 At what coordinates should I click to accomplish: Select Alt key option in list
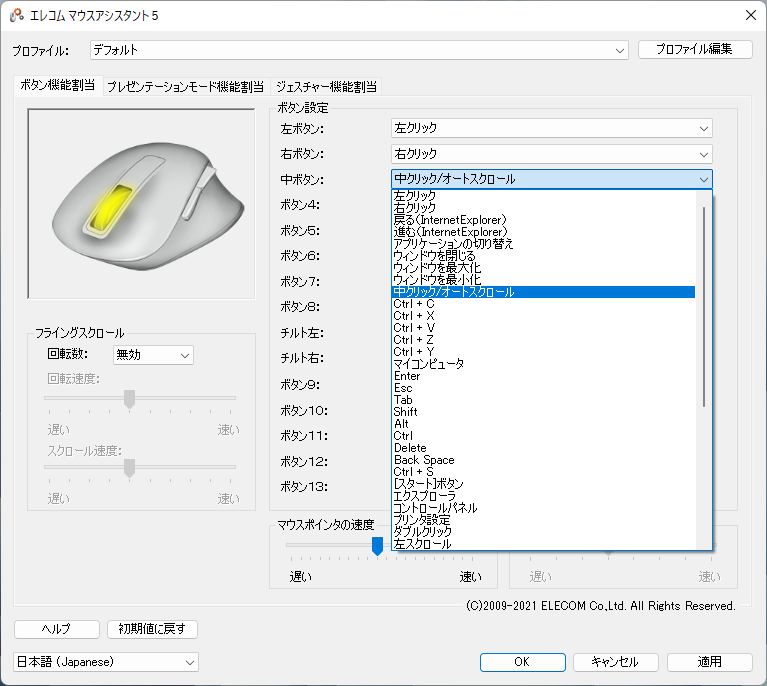(543, 424)
